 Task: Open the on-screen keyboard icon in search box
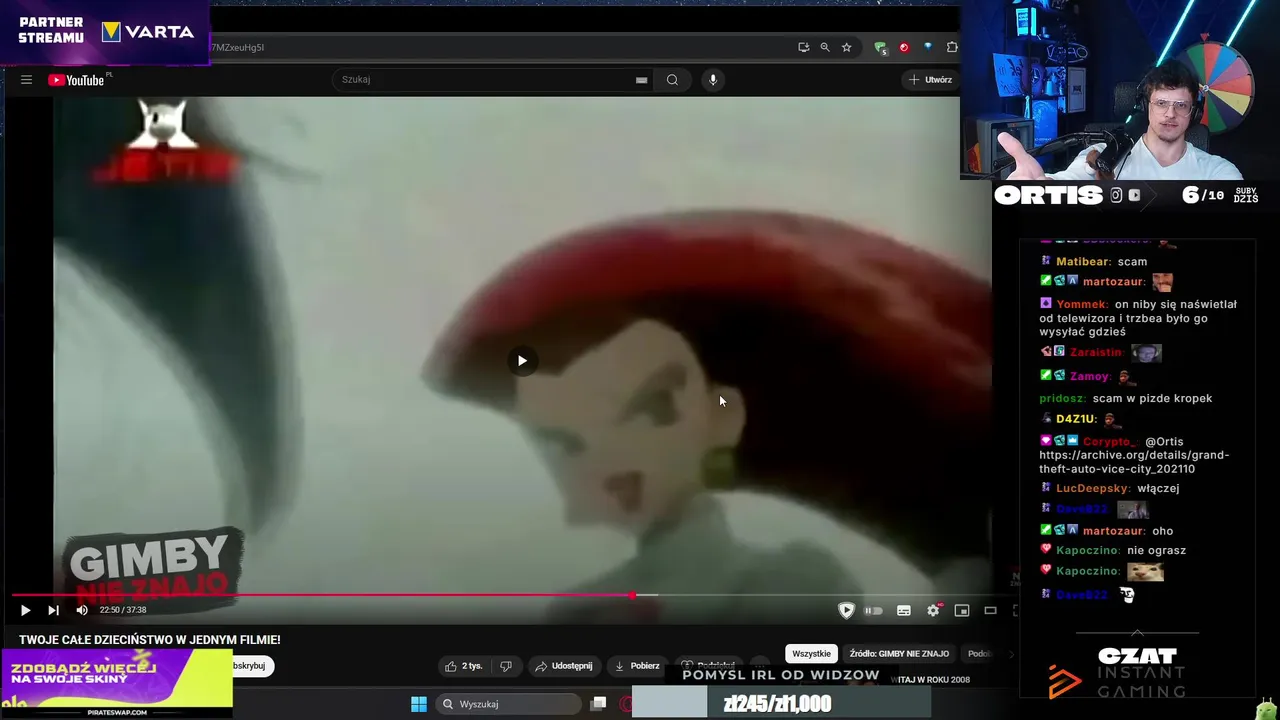coord(641,80)
